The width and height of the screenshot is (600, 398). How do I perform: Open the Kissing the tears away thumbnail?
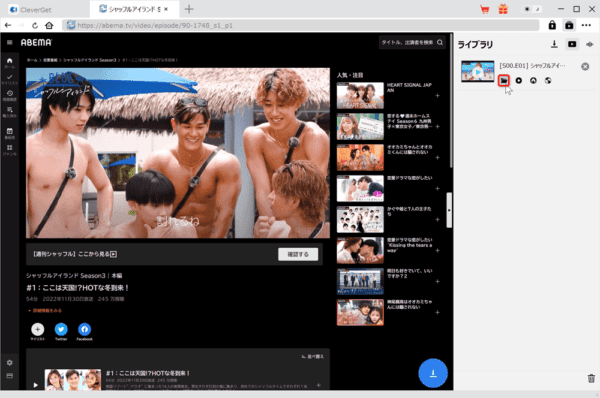[x=360, y=250]
